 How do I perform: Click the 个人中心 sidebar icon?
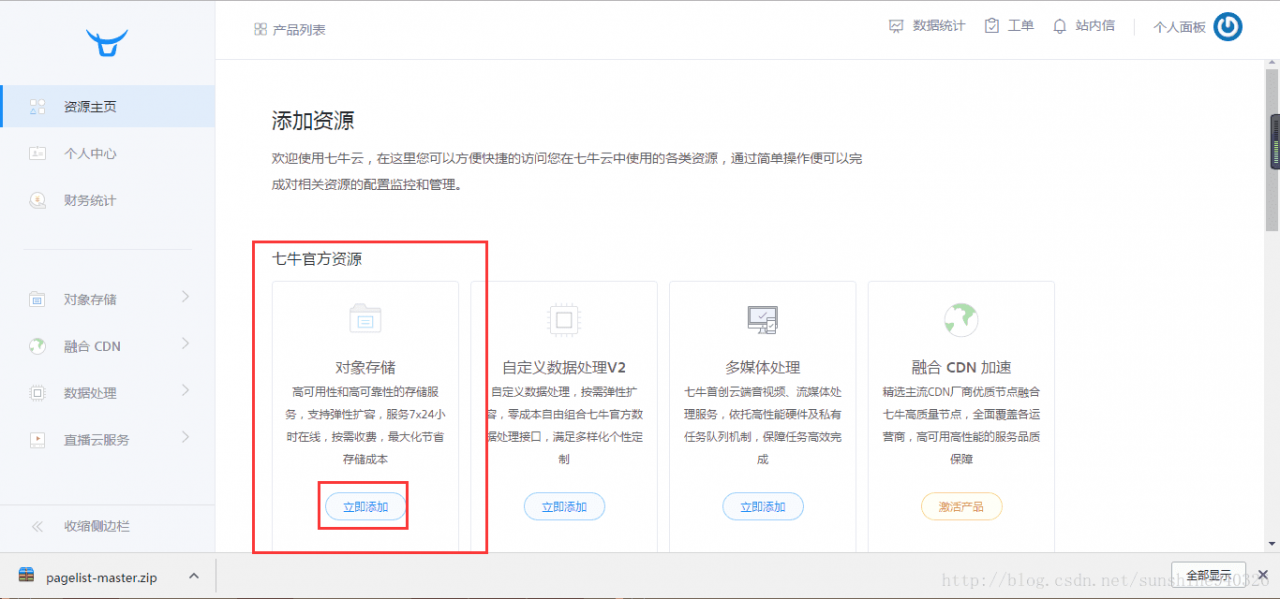[38, 153]
